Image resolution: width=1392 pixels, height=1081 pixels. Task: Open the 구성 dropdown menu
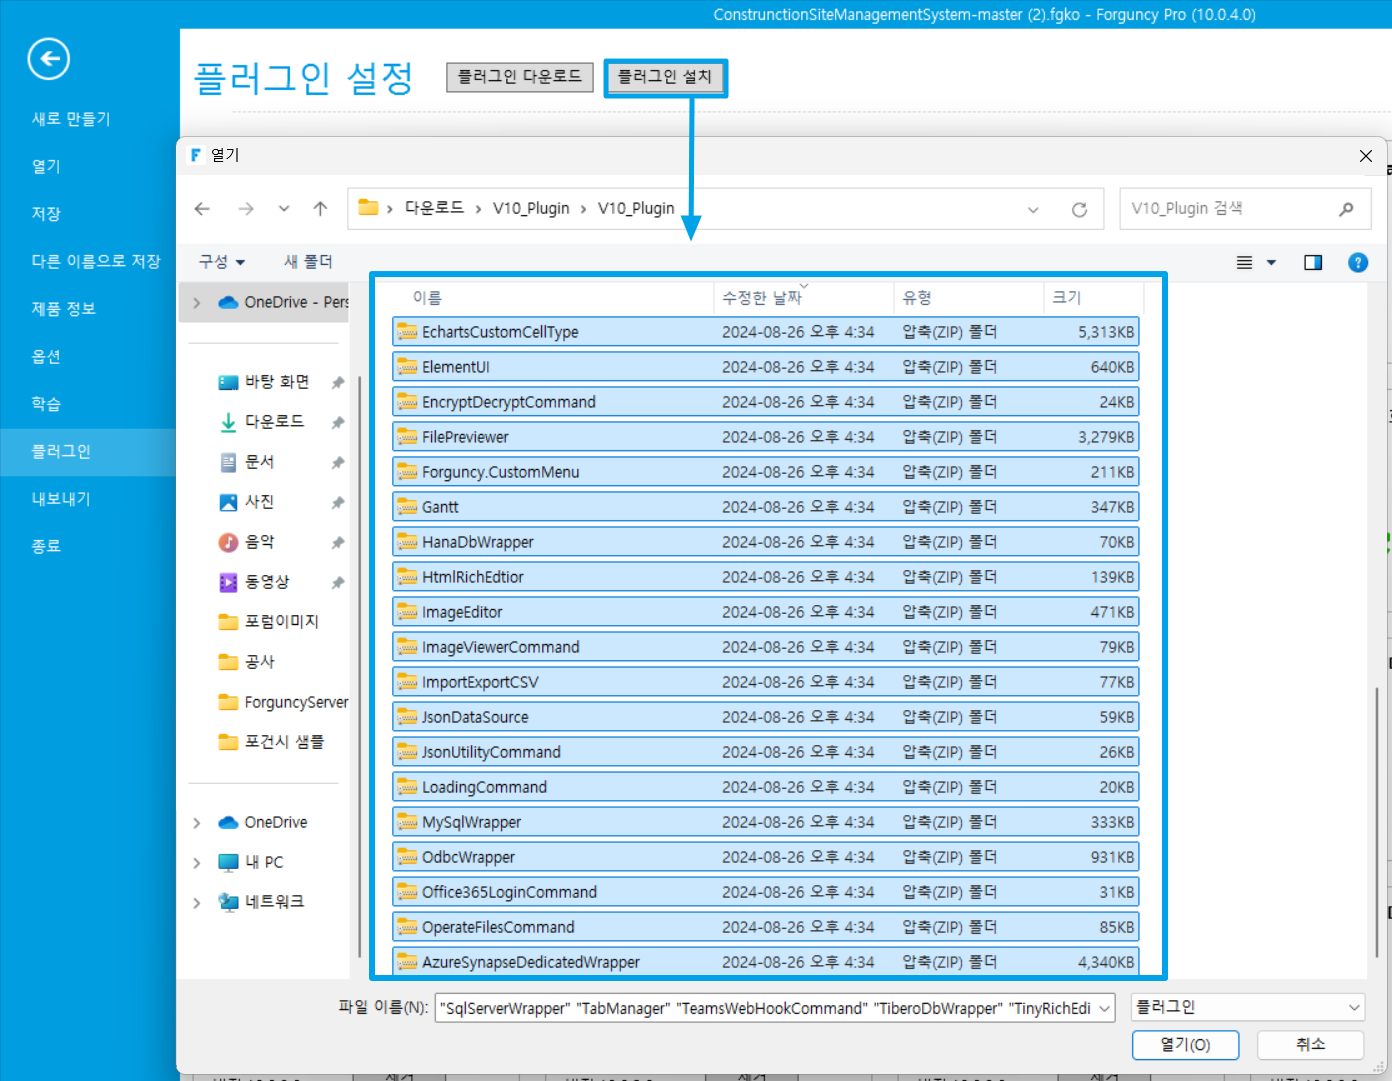coord(221,262)
